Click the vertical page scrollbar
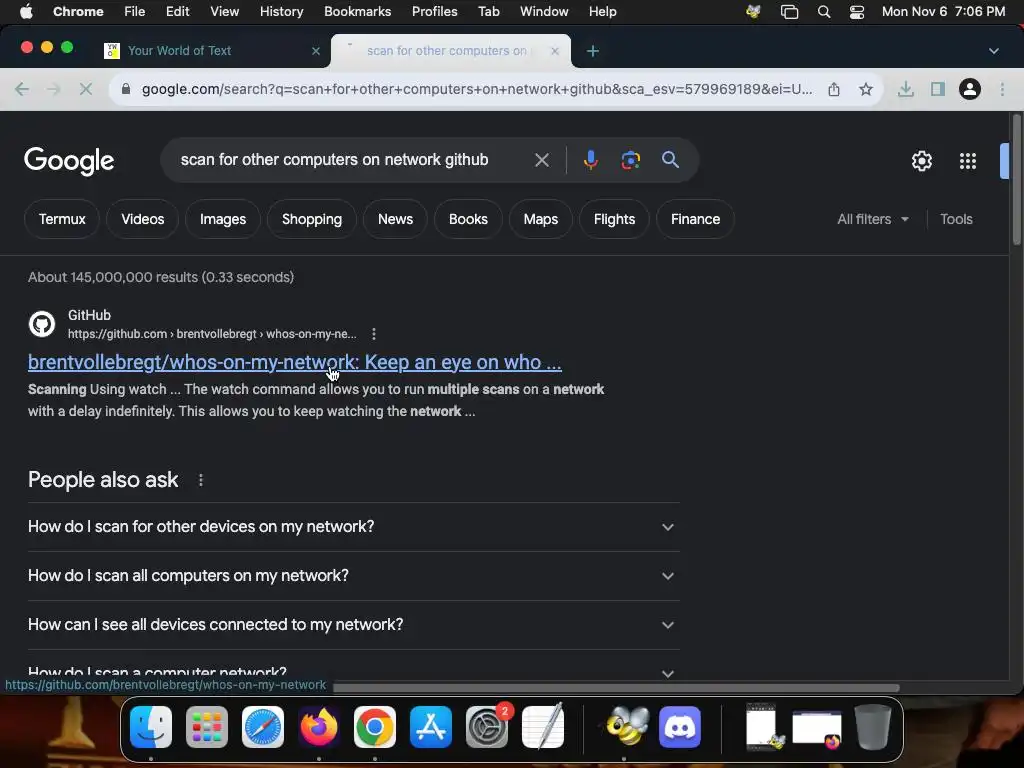The image size is (1024, 768). point(1016,180)
